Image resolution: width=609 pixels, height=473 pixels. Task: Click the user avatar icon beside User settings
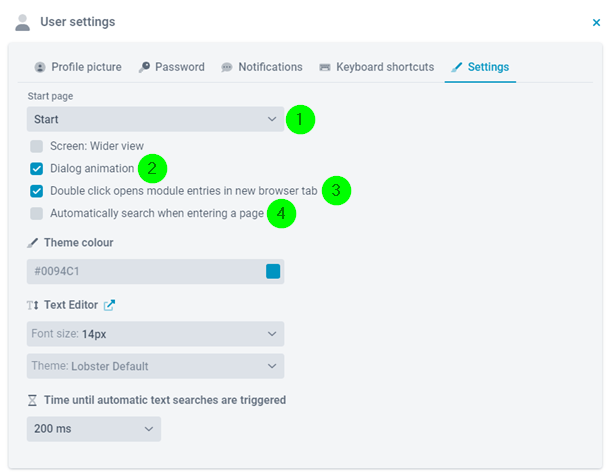coord(23,23)
